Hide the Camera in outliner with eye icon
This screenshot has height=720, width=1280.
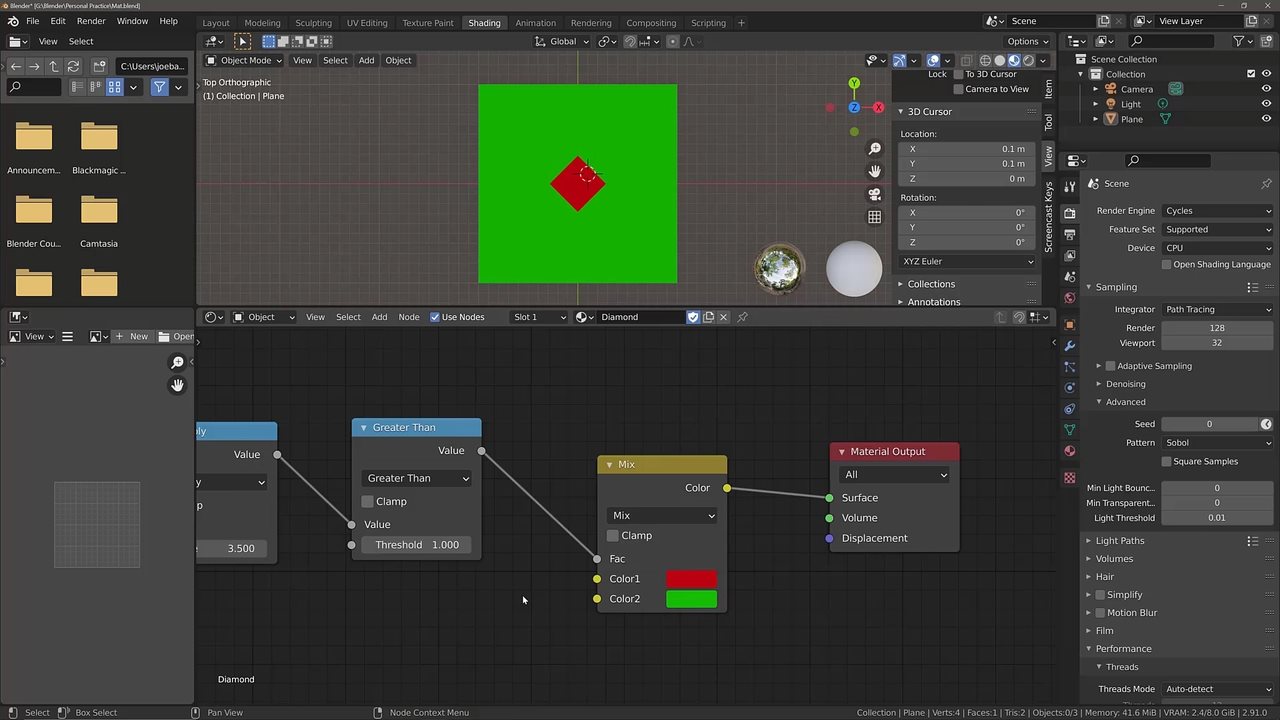click(1266, 89)
